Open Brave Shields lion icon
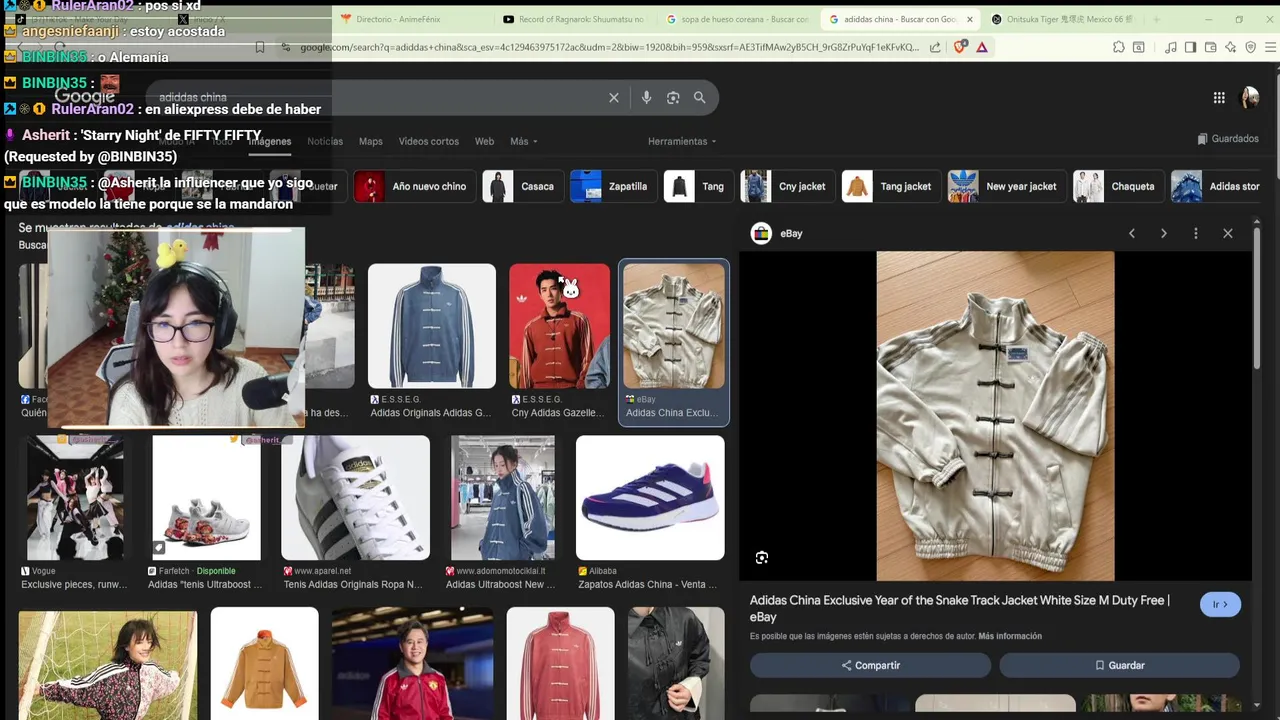 pos(961,47)
